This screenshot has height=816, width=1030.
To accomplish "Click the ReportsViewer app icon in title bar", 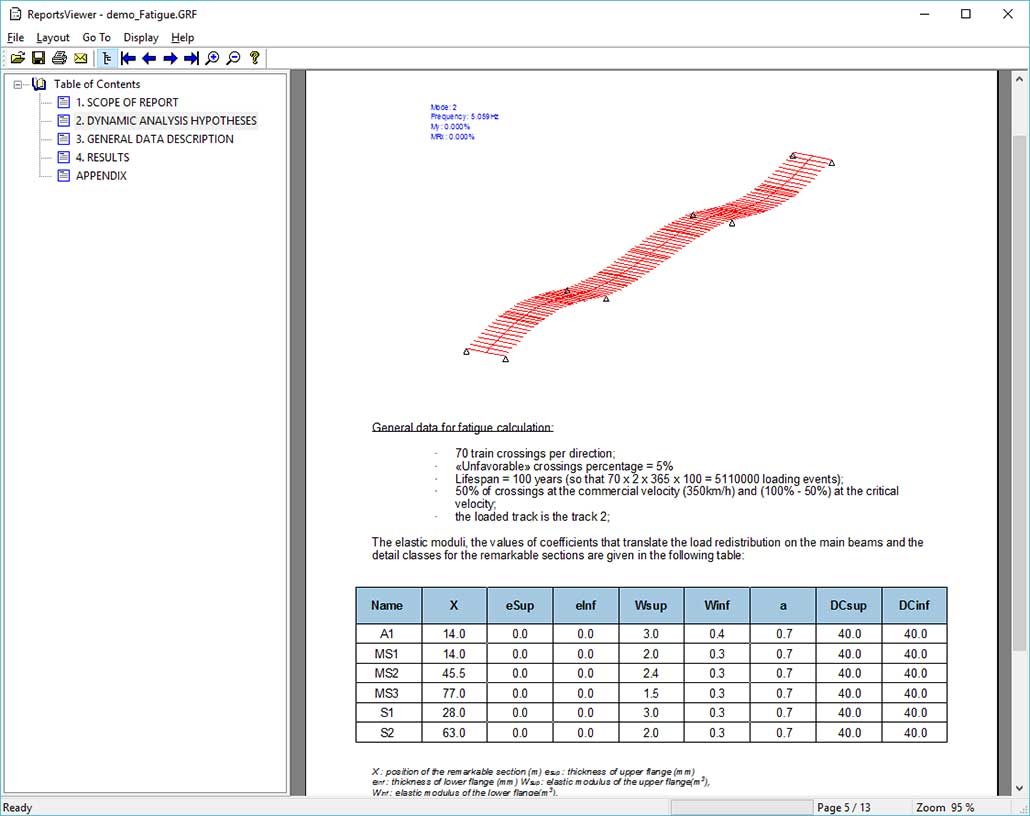I will point(15,14).
